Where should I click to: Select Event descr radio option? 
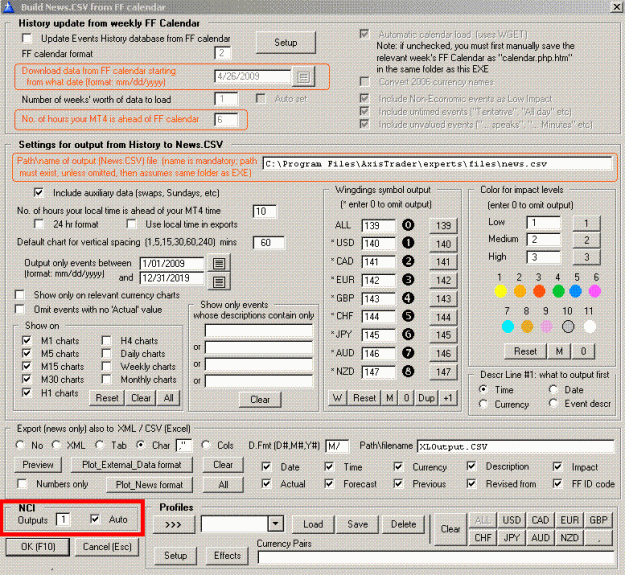[552, 403]
